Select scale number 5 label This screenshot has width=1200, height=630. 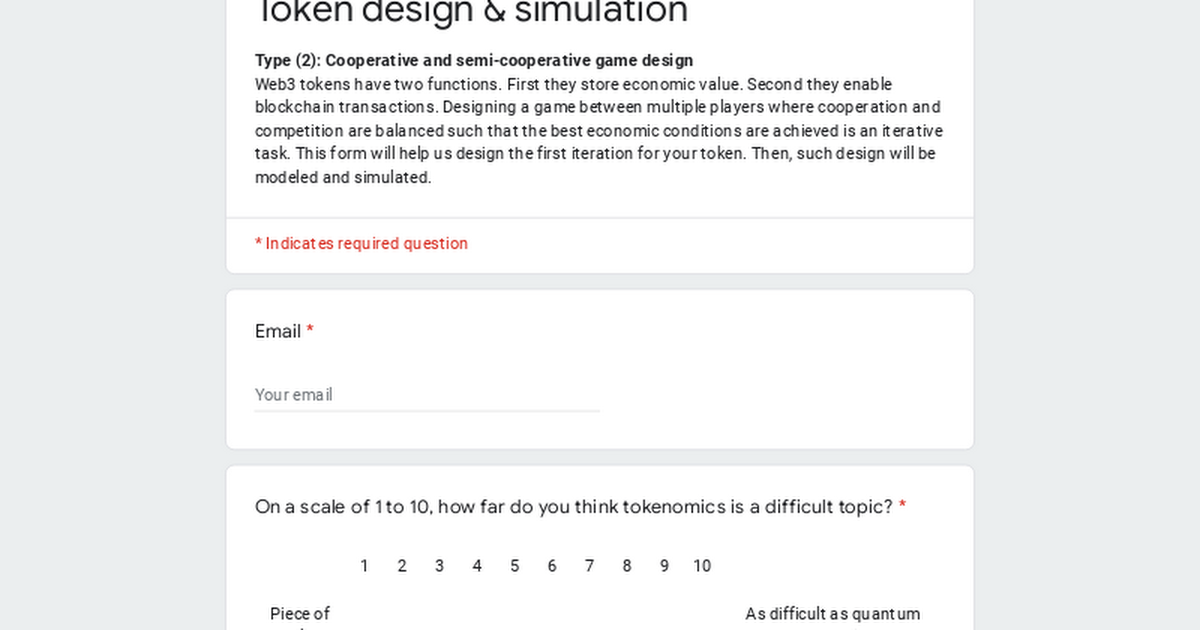pos(514,566)
